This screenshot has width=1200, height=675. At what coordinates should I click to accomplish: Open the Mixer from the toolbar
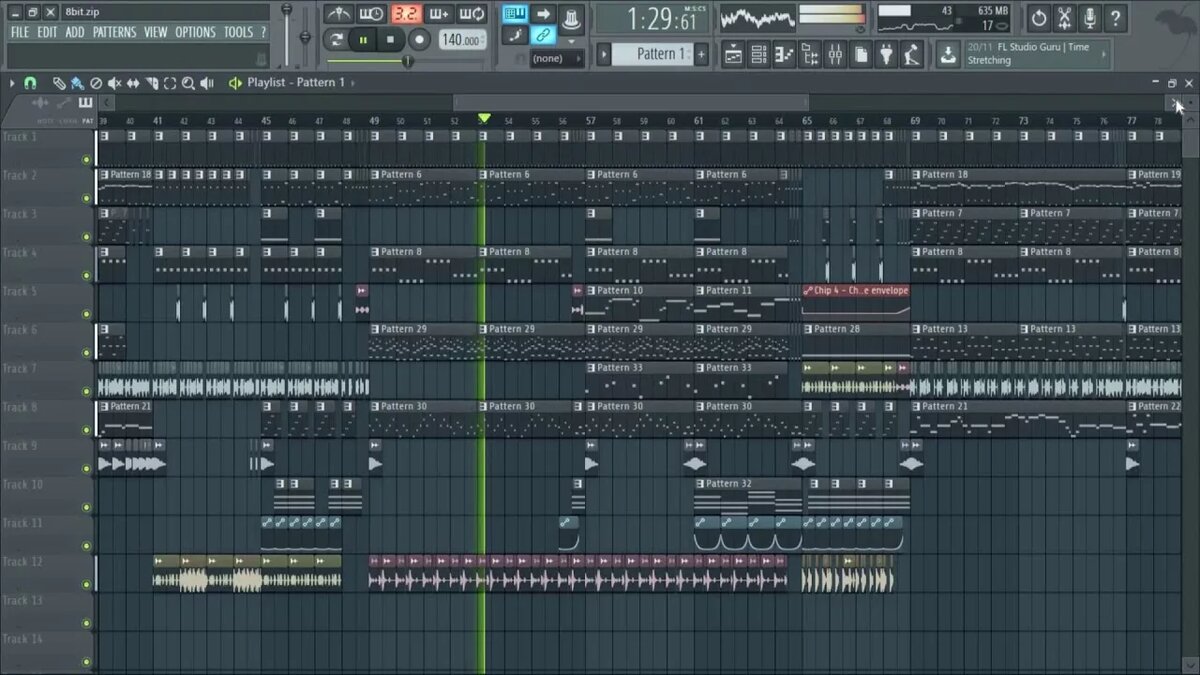835,55
